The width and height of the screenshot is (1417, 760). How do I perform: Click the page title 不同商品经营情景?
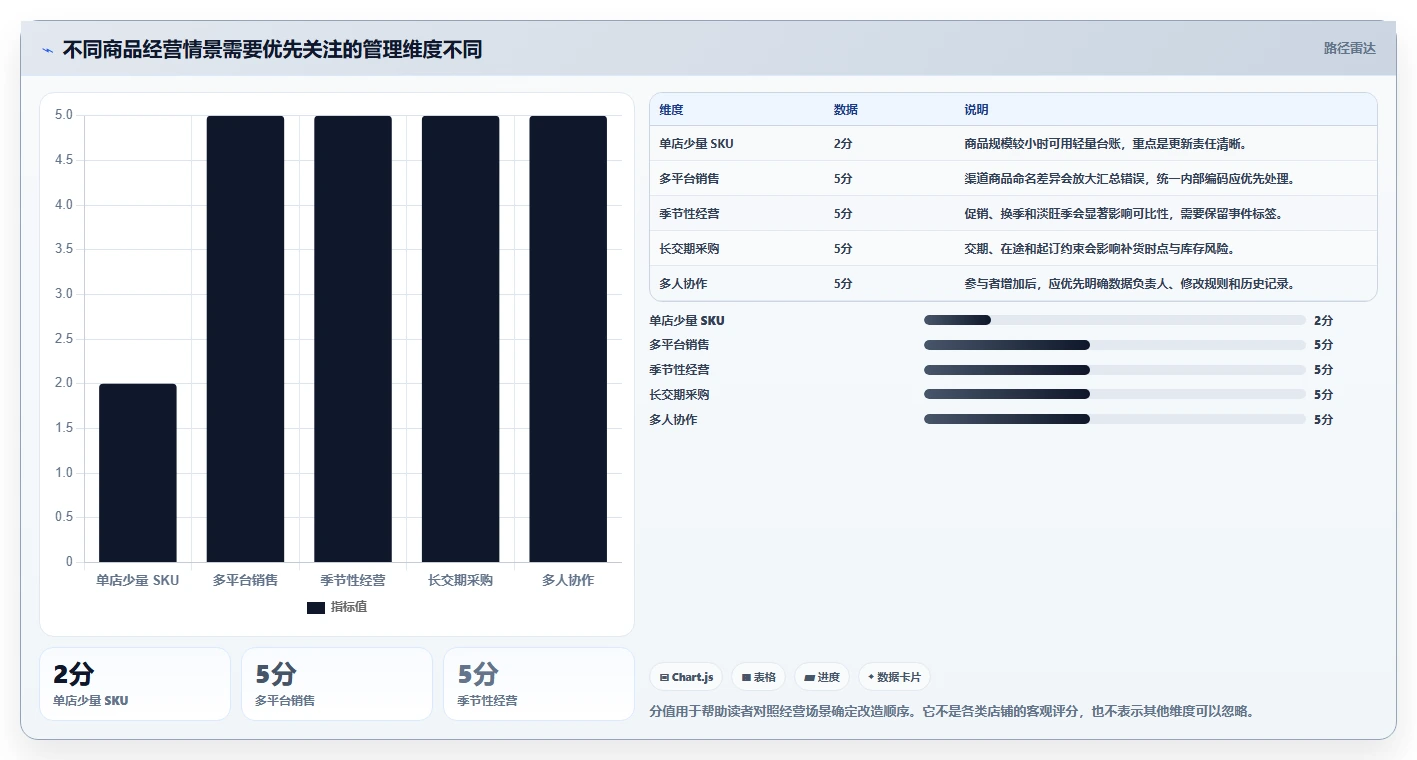point(272,49)
